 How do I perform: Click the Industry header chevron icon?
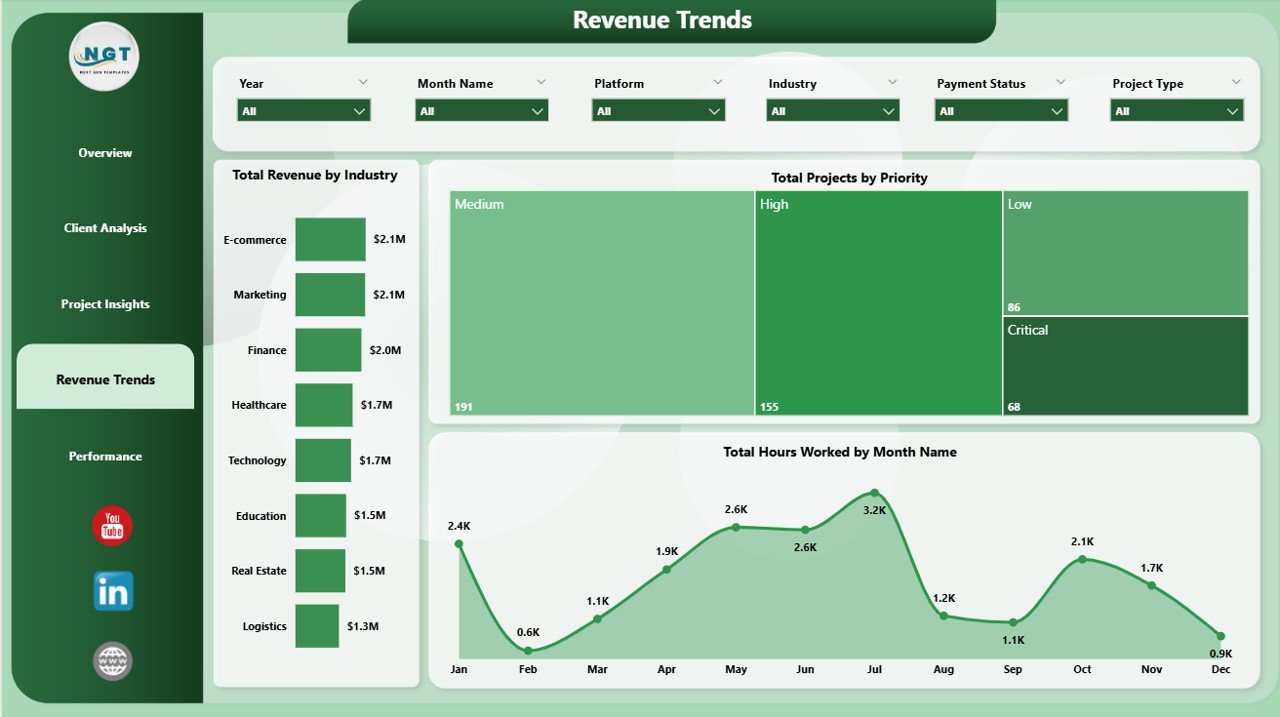coord(891,82)
